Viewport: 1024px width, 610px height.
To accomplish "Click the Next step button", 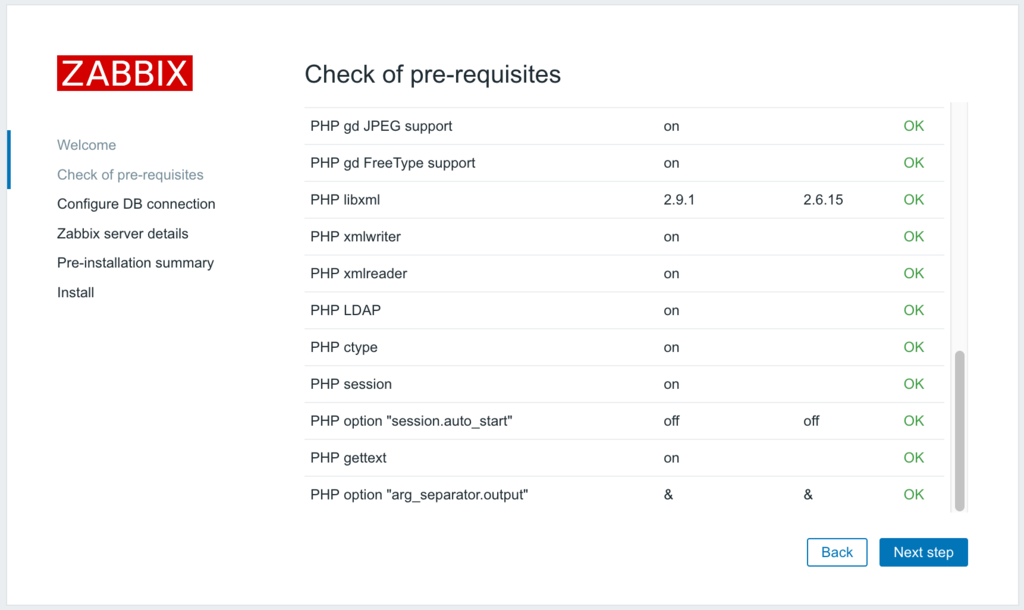I will click(923, 552).
